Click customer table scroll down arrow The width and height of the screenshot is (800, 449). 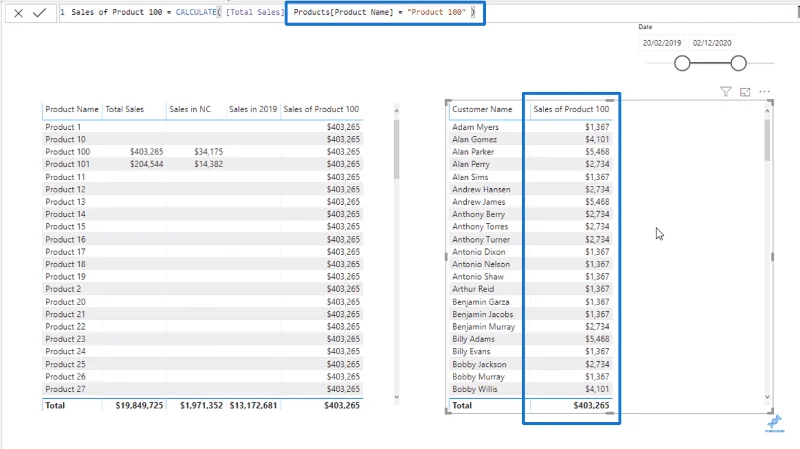pos(767,397)
